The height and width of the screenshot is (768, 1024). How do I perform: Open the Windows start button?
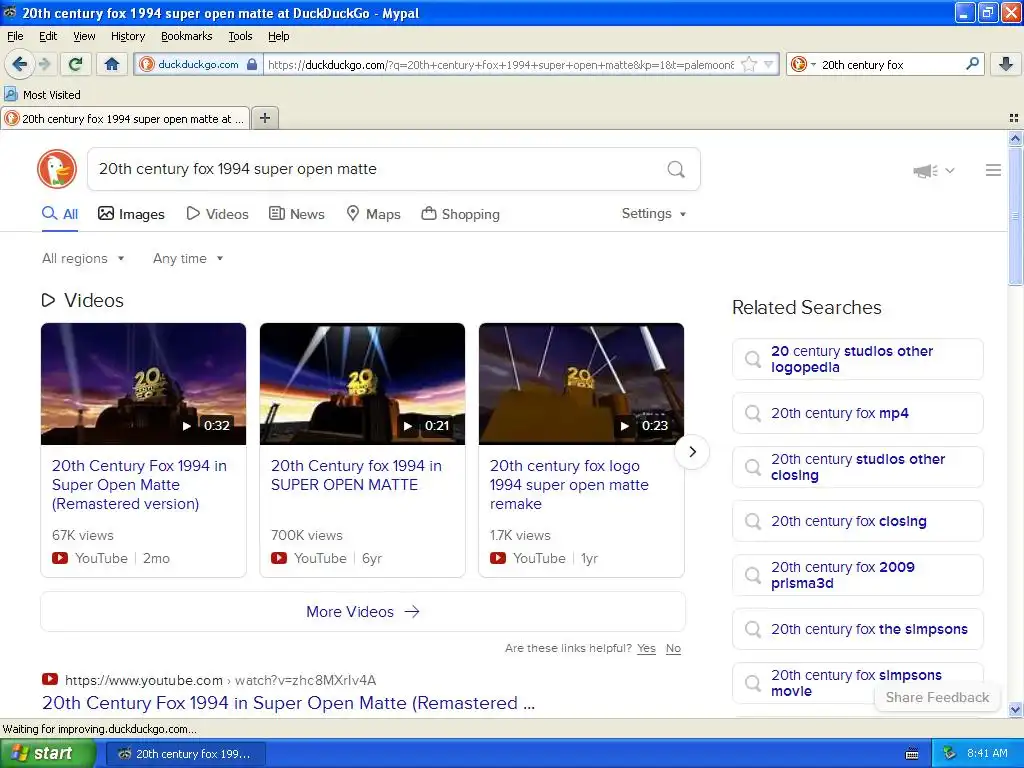coord(48,753)
